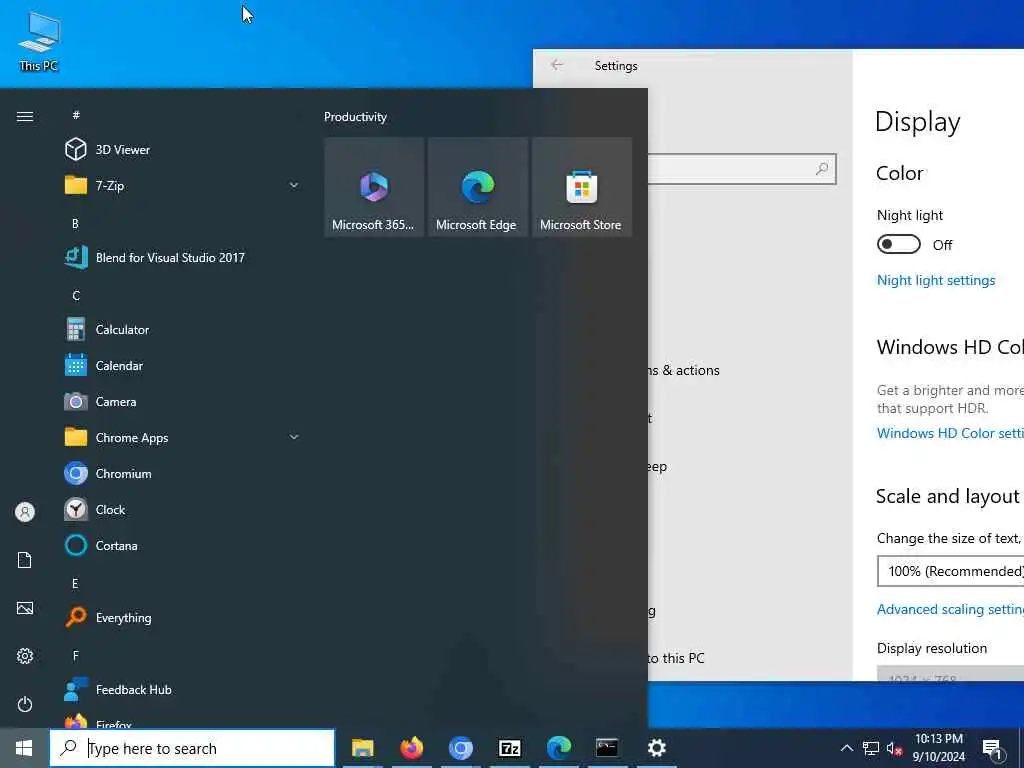Click the E letter header in app list
This screenshot has width=1024, height=768.
(75, 583)
